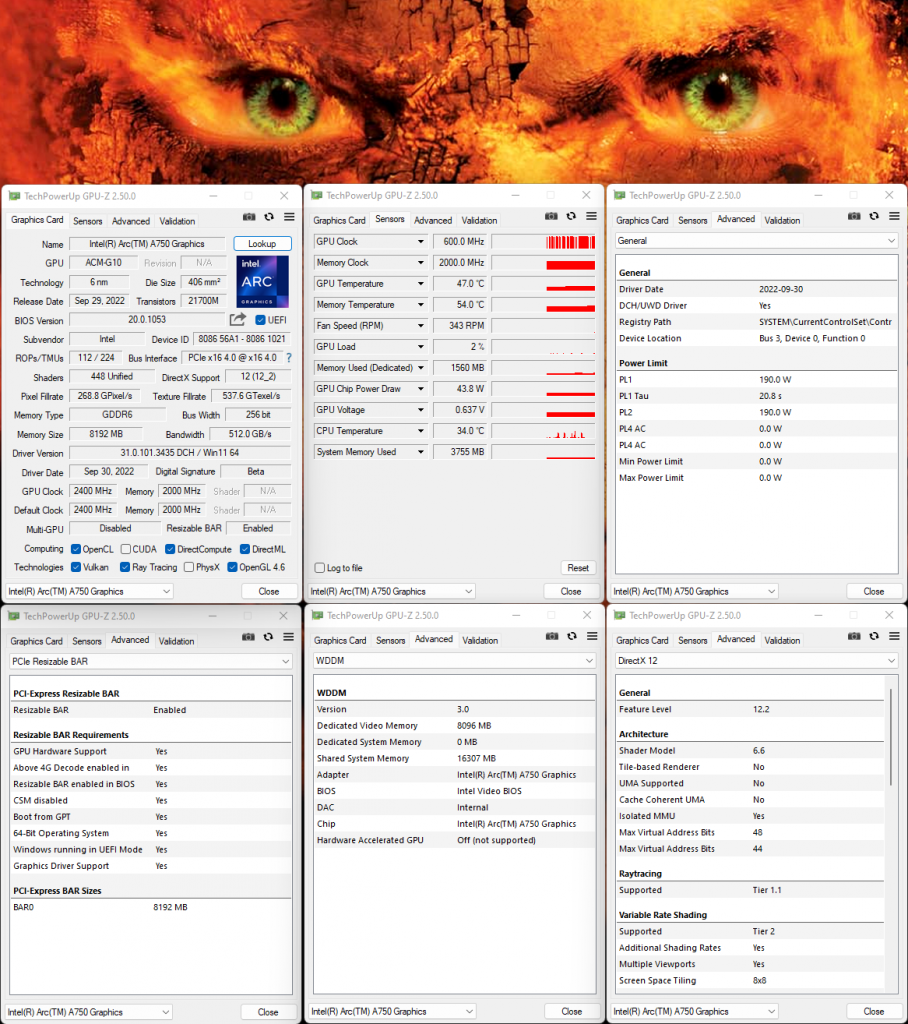Open the Fan Speed (RPM) sensor dropdown
The width and height of the screenshot is (908, 1024).
[421, 325]
